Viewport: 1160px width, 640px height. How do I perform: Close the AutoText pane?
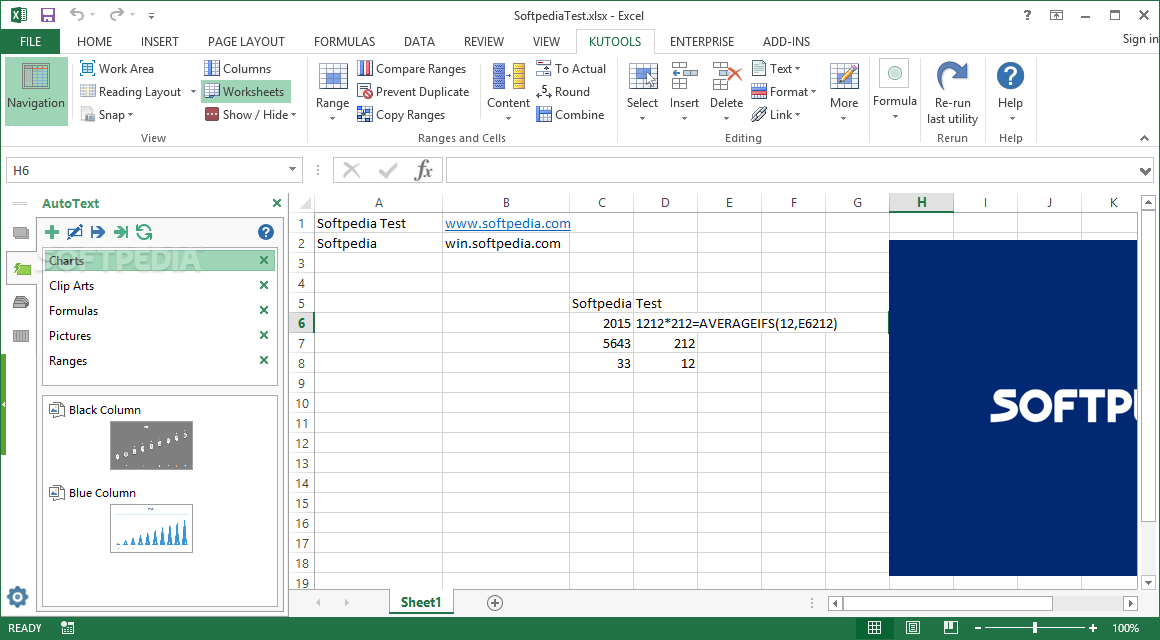tap(277, 203)
